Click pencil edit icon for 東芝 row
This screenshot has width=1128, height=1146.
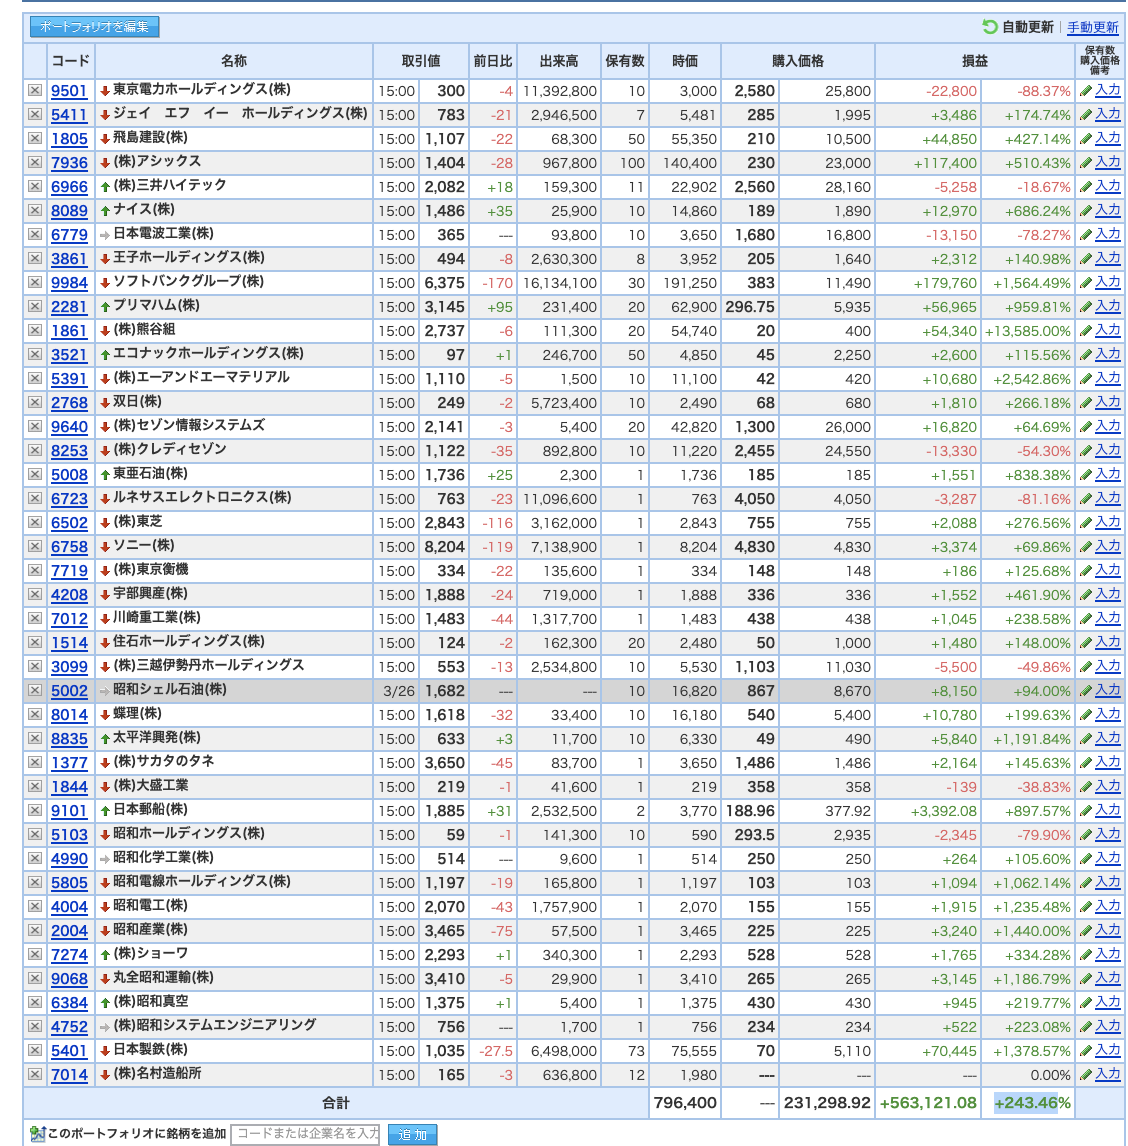pos(1086,523)
